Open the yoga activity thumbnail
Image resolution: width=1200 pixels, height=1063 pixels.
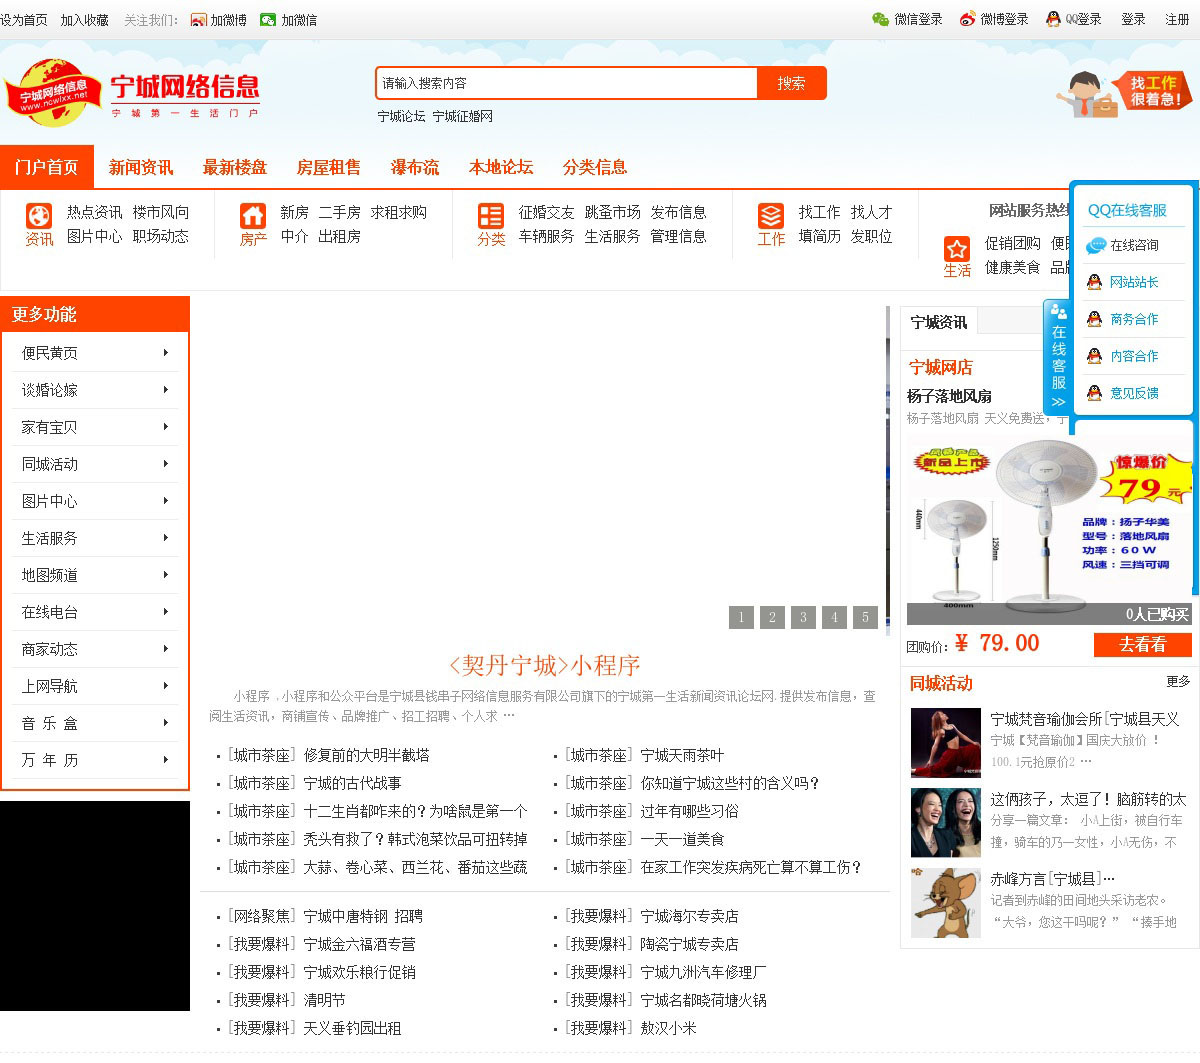946,742
